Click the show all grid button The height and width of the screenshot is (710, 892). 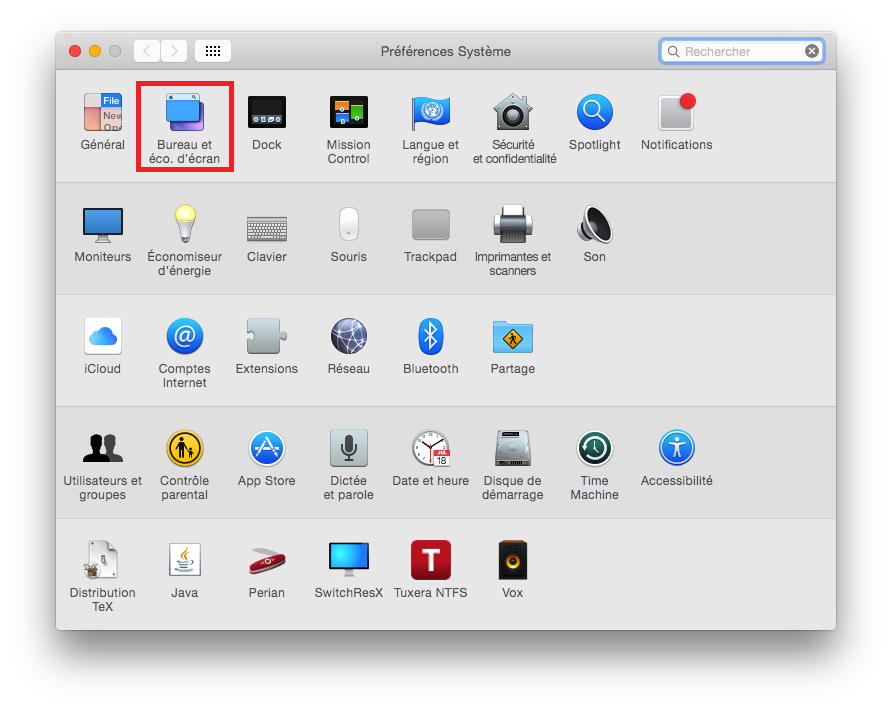(x=213, y=51)
